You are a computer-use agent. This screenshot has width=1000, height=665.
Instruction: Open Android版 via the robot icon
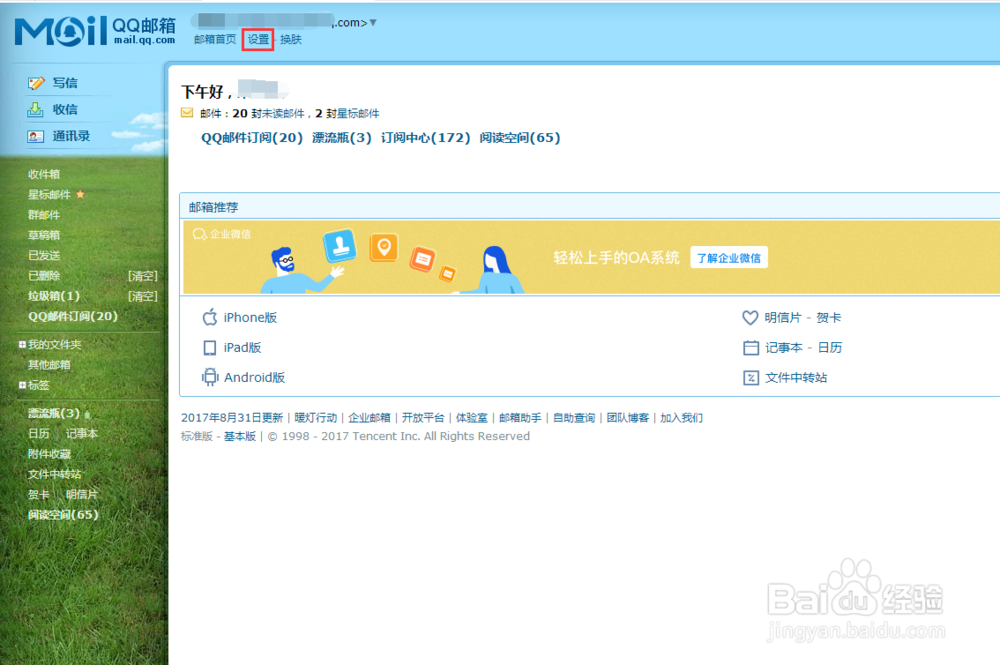pyautogui.click(x=210, y=377)
